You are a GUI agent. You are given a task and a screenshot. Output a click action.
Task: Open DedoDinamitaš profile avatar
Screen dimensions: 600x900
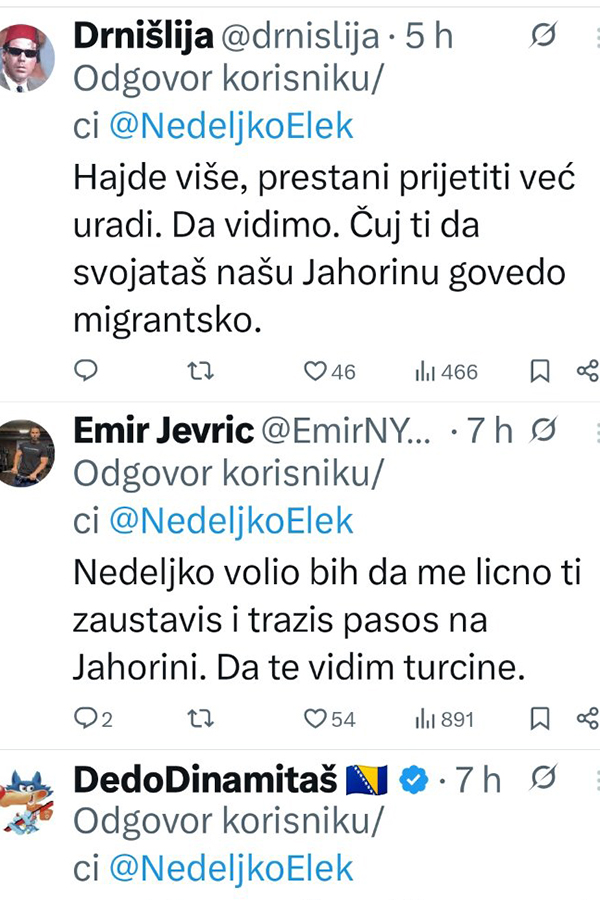pyautogui.click(x=27, y=800)
